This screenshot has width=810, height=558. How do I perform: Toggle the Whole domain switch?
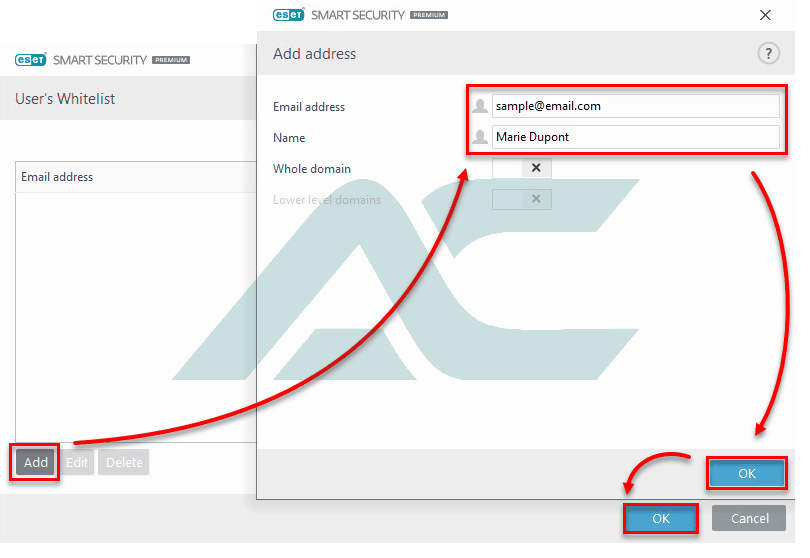(x=522, y=168)
